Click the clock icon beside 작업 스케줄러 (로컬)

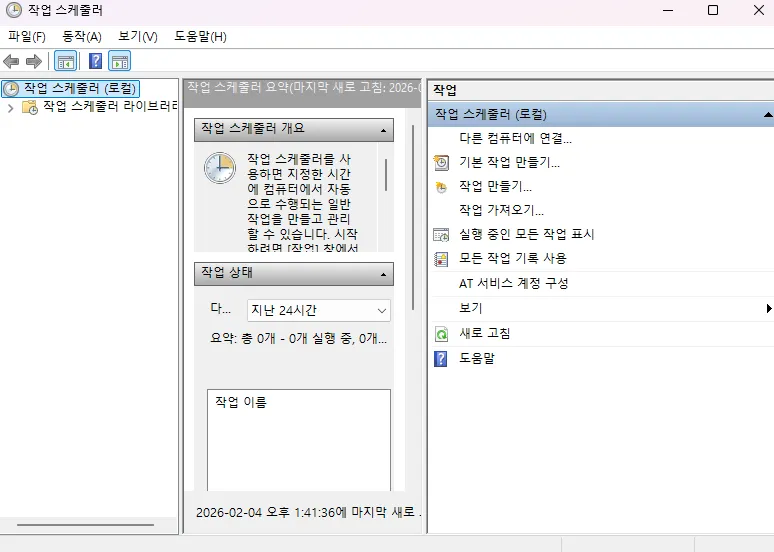coord(11,89)
